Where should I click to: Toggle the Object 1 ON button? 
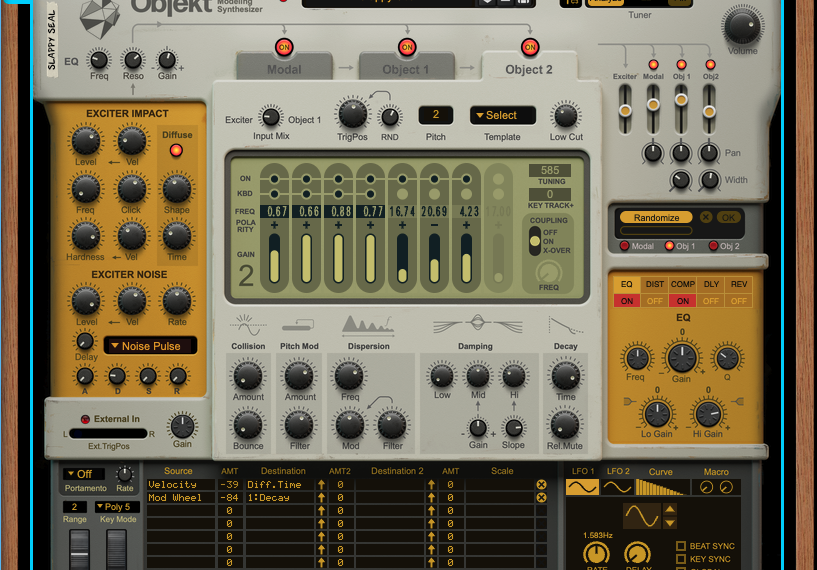coord(407,47)
